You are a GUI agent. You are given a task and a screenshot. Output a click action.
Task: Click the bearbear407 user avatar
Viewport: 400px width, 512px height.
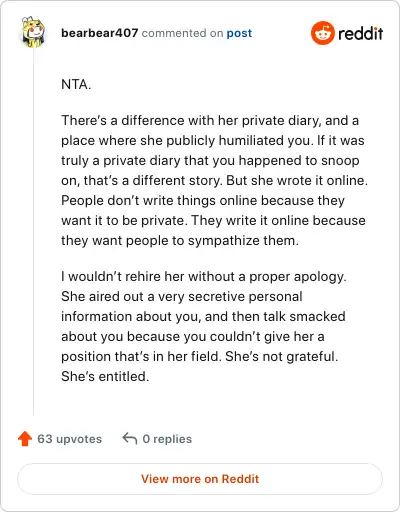click(33, 32)
